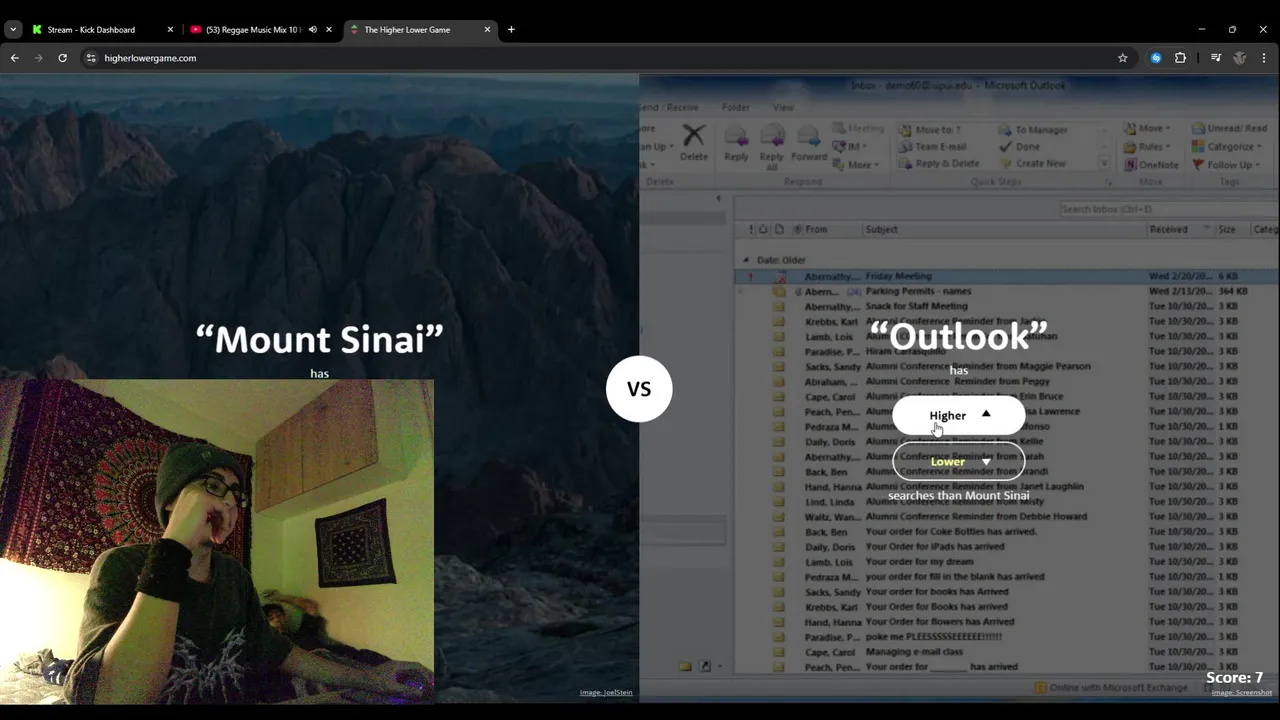View site information icon in address bar

click(91, 58)
